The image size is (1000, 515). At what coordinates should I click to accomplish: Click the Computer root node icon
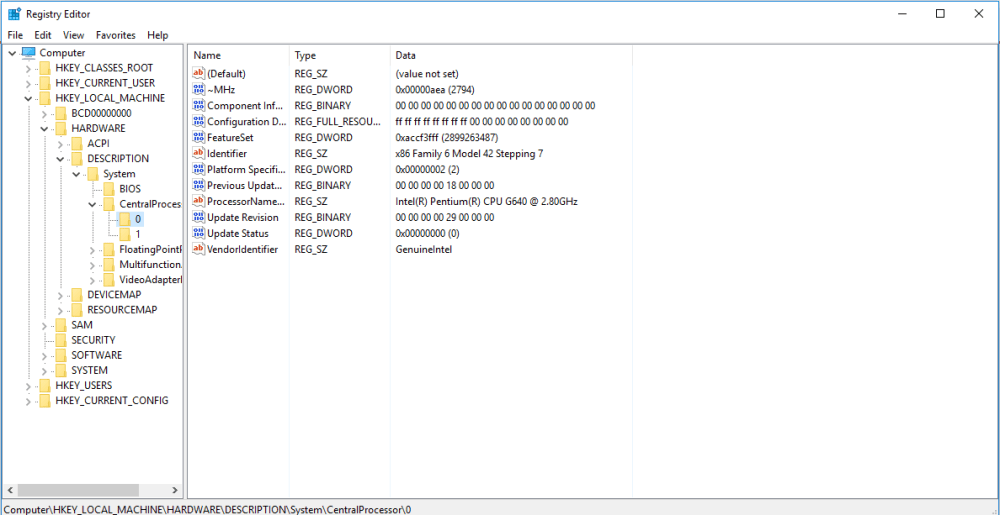click(x=28, y=53)
